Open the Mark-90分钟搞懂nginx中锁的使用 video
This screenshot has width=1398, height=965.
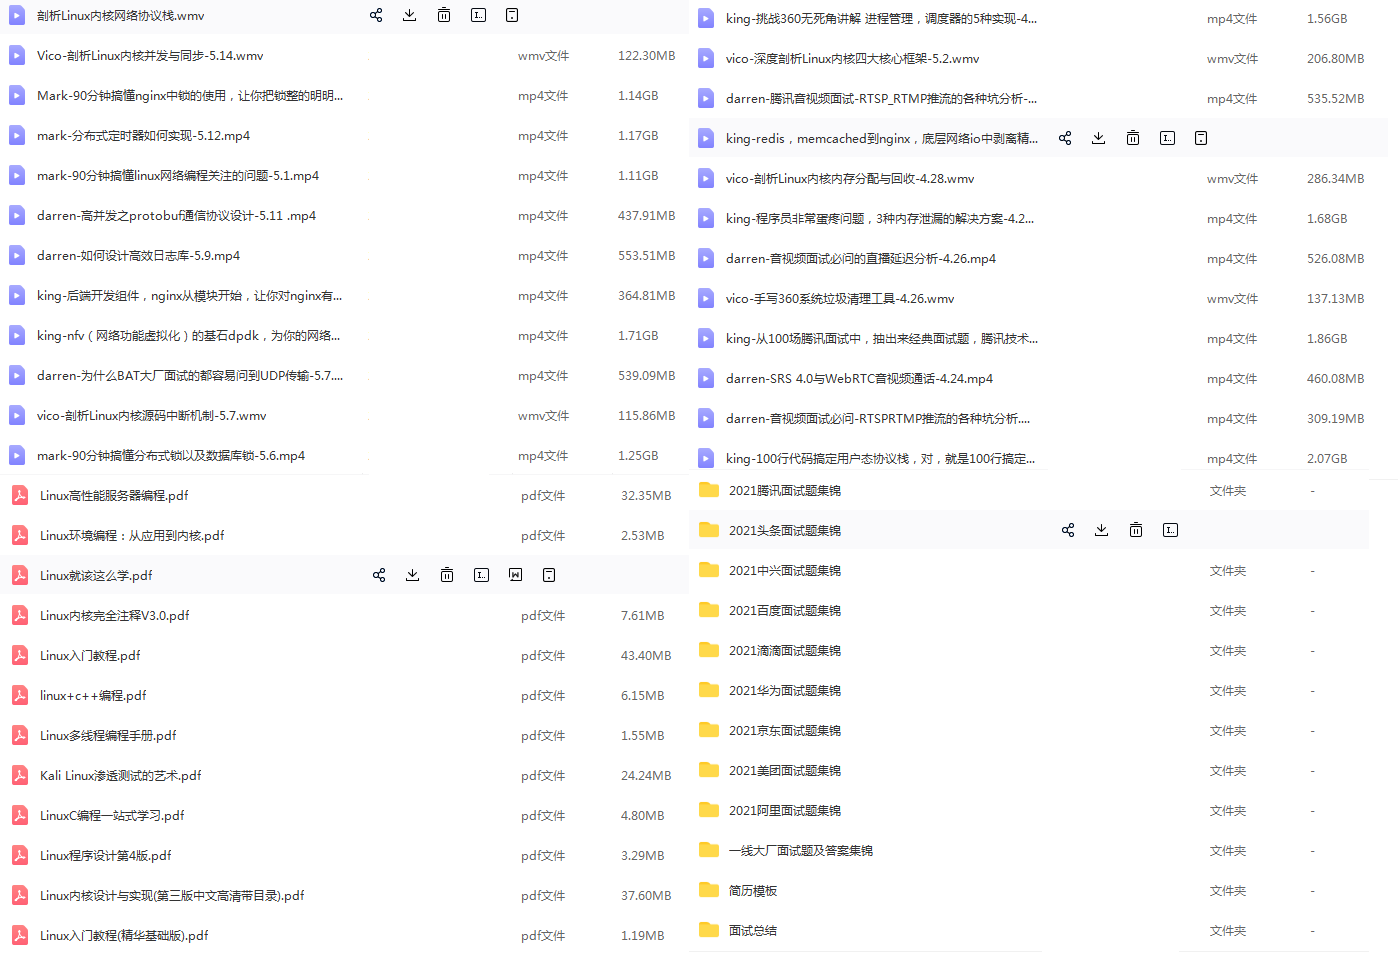pyautogui.click(x=190, y=95)
